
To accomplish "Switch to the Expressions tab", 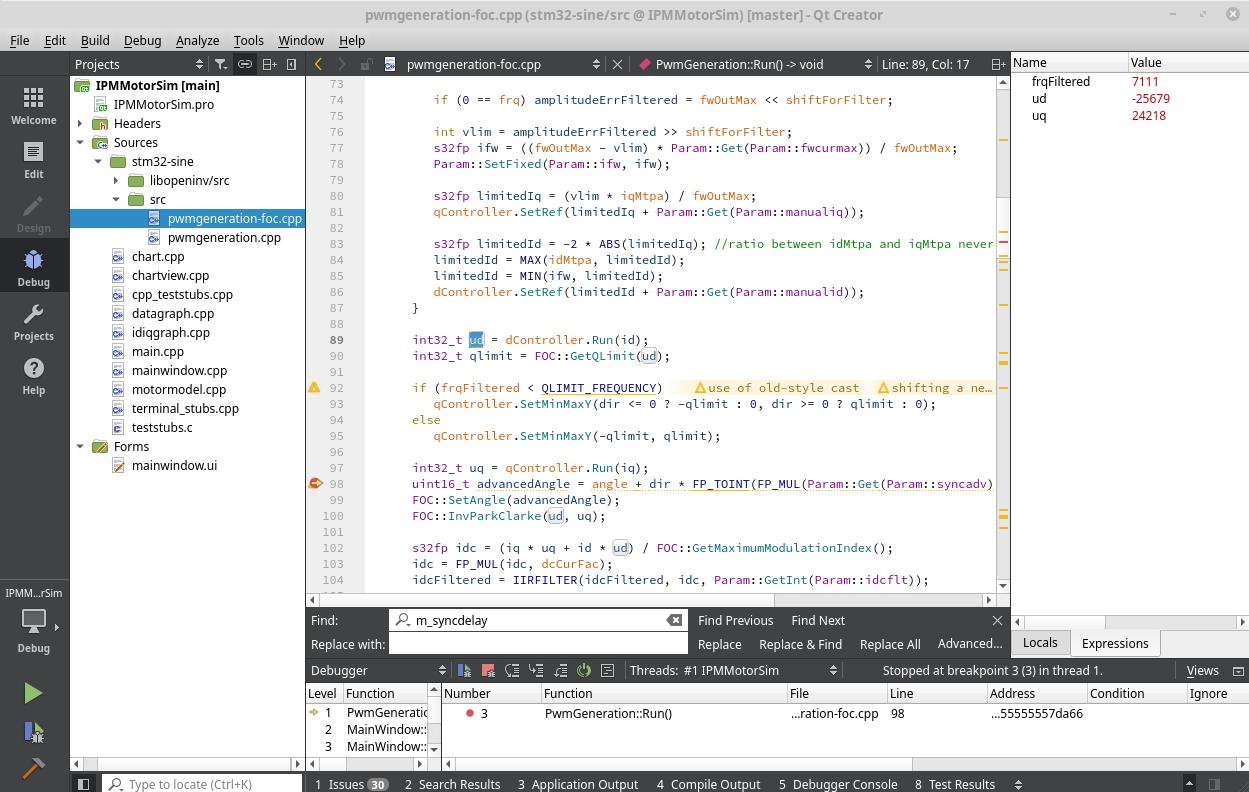I will click(x=1114, y=643).
